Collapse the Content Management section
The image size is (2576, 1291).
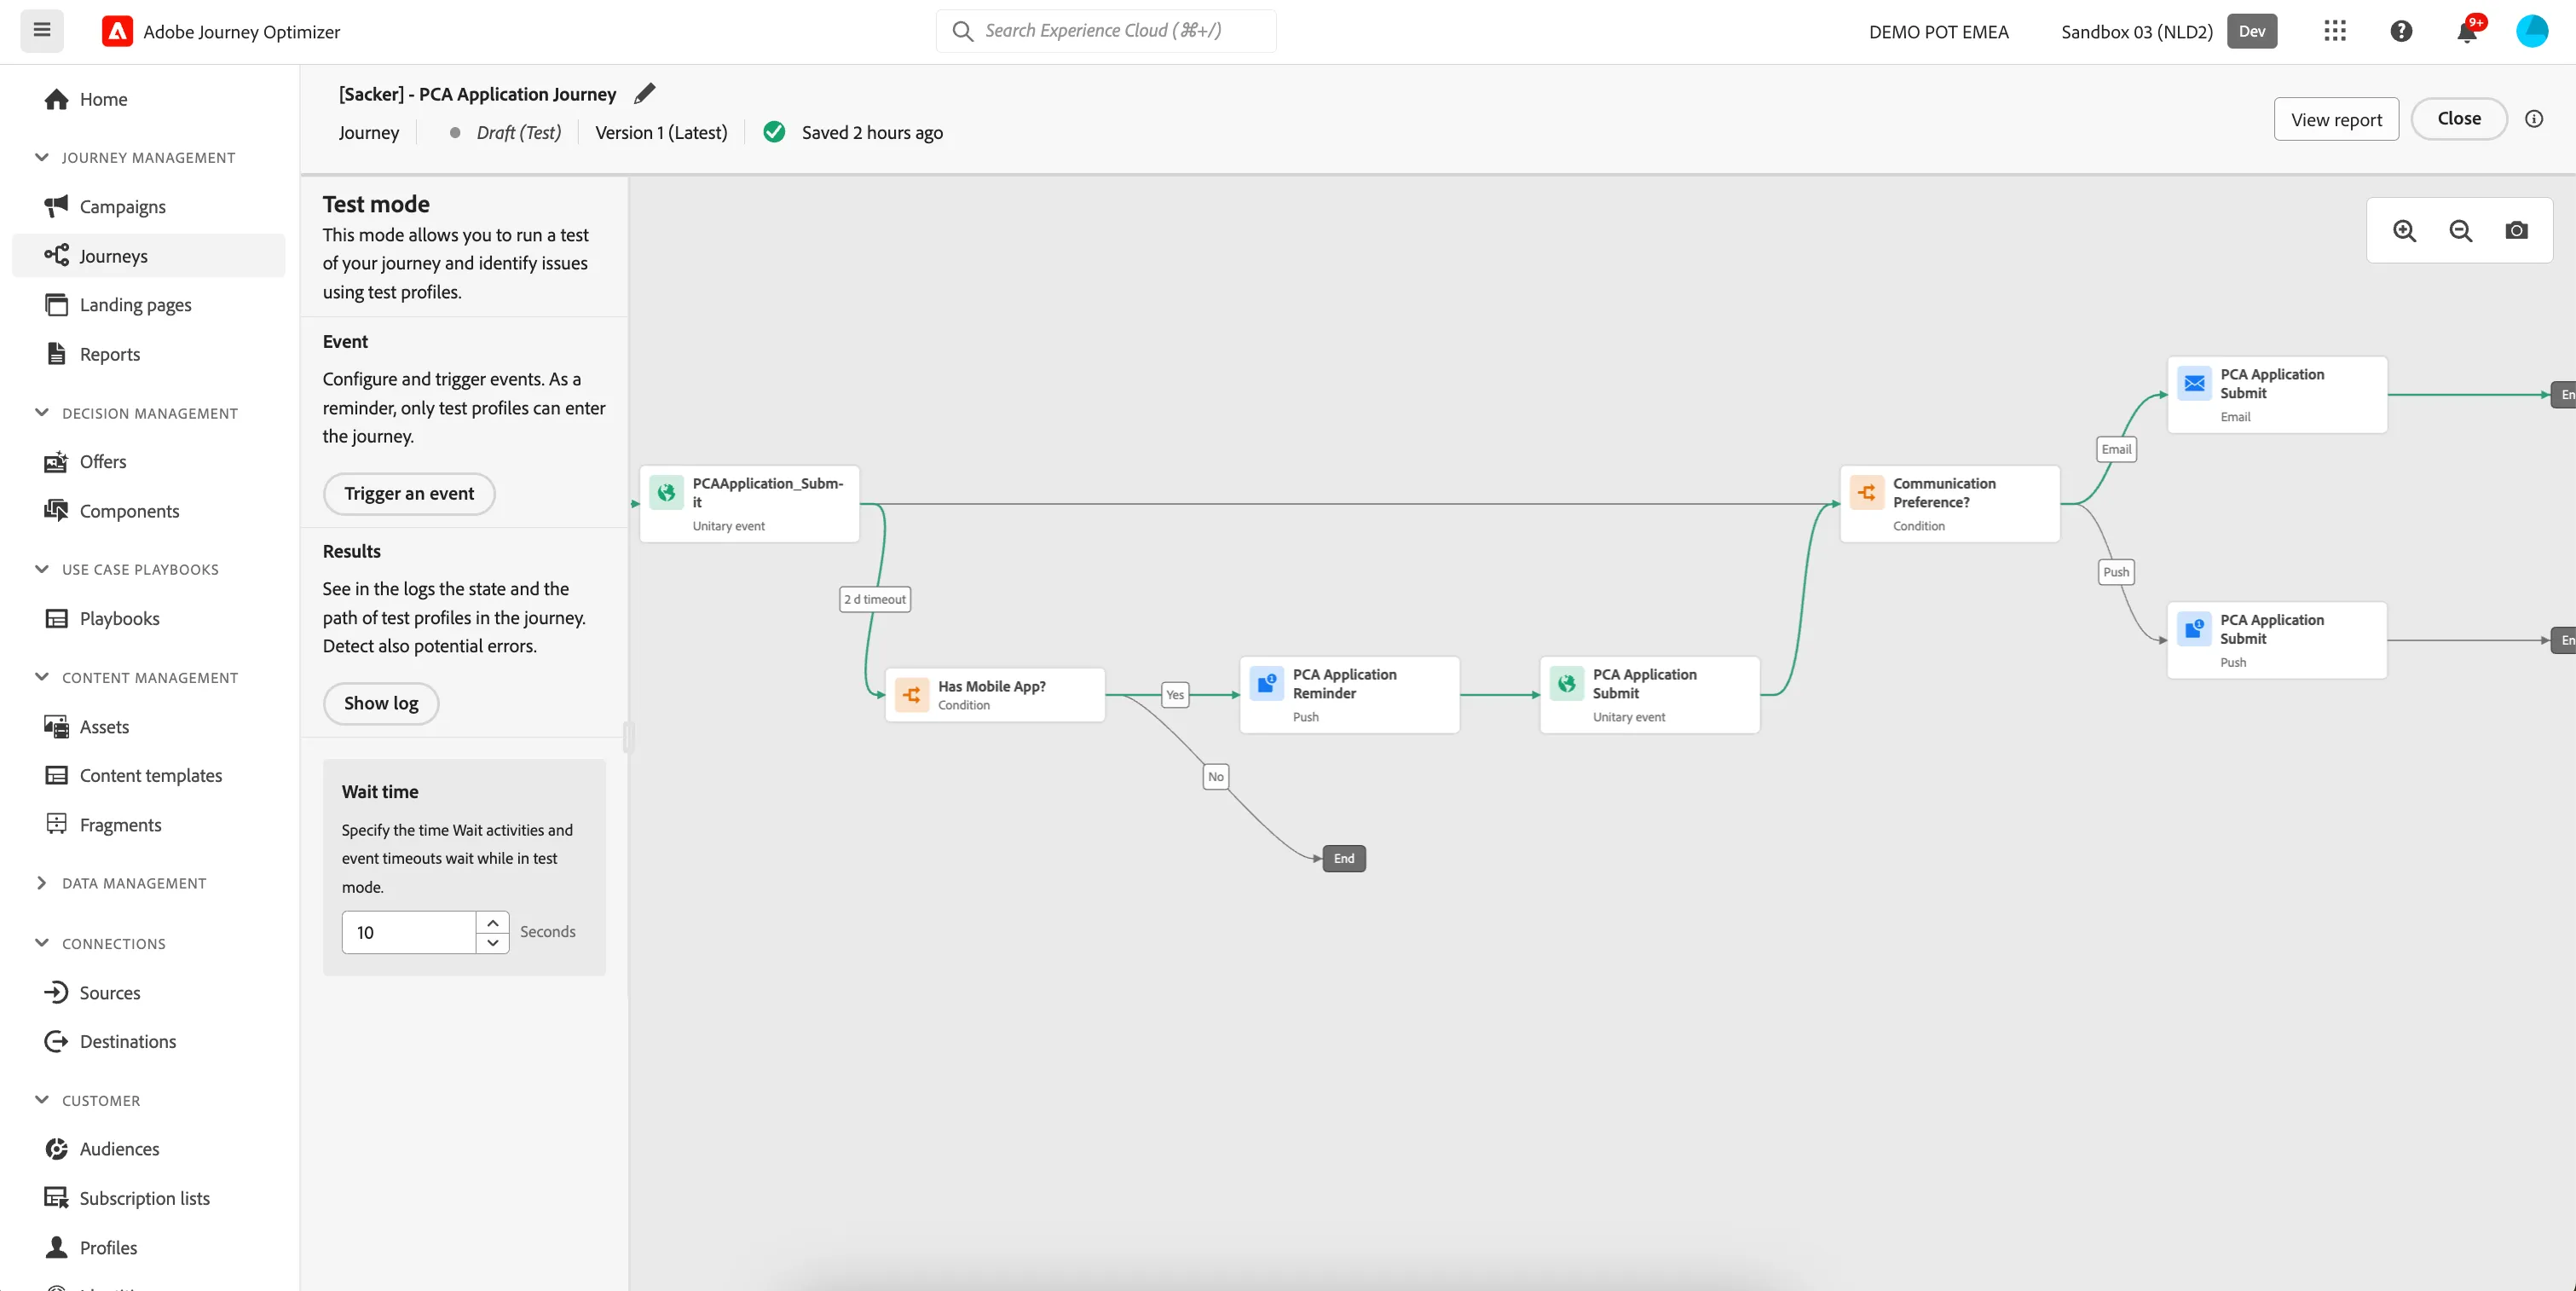click(x=41, y=677)
